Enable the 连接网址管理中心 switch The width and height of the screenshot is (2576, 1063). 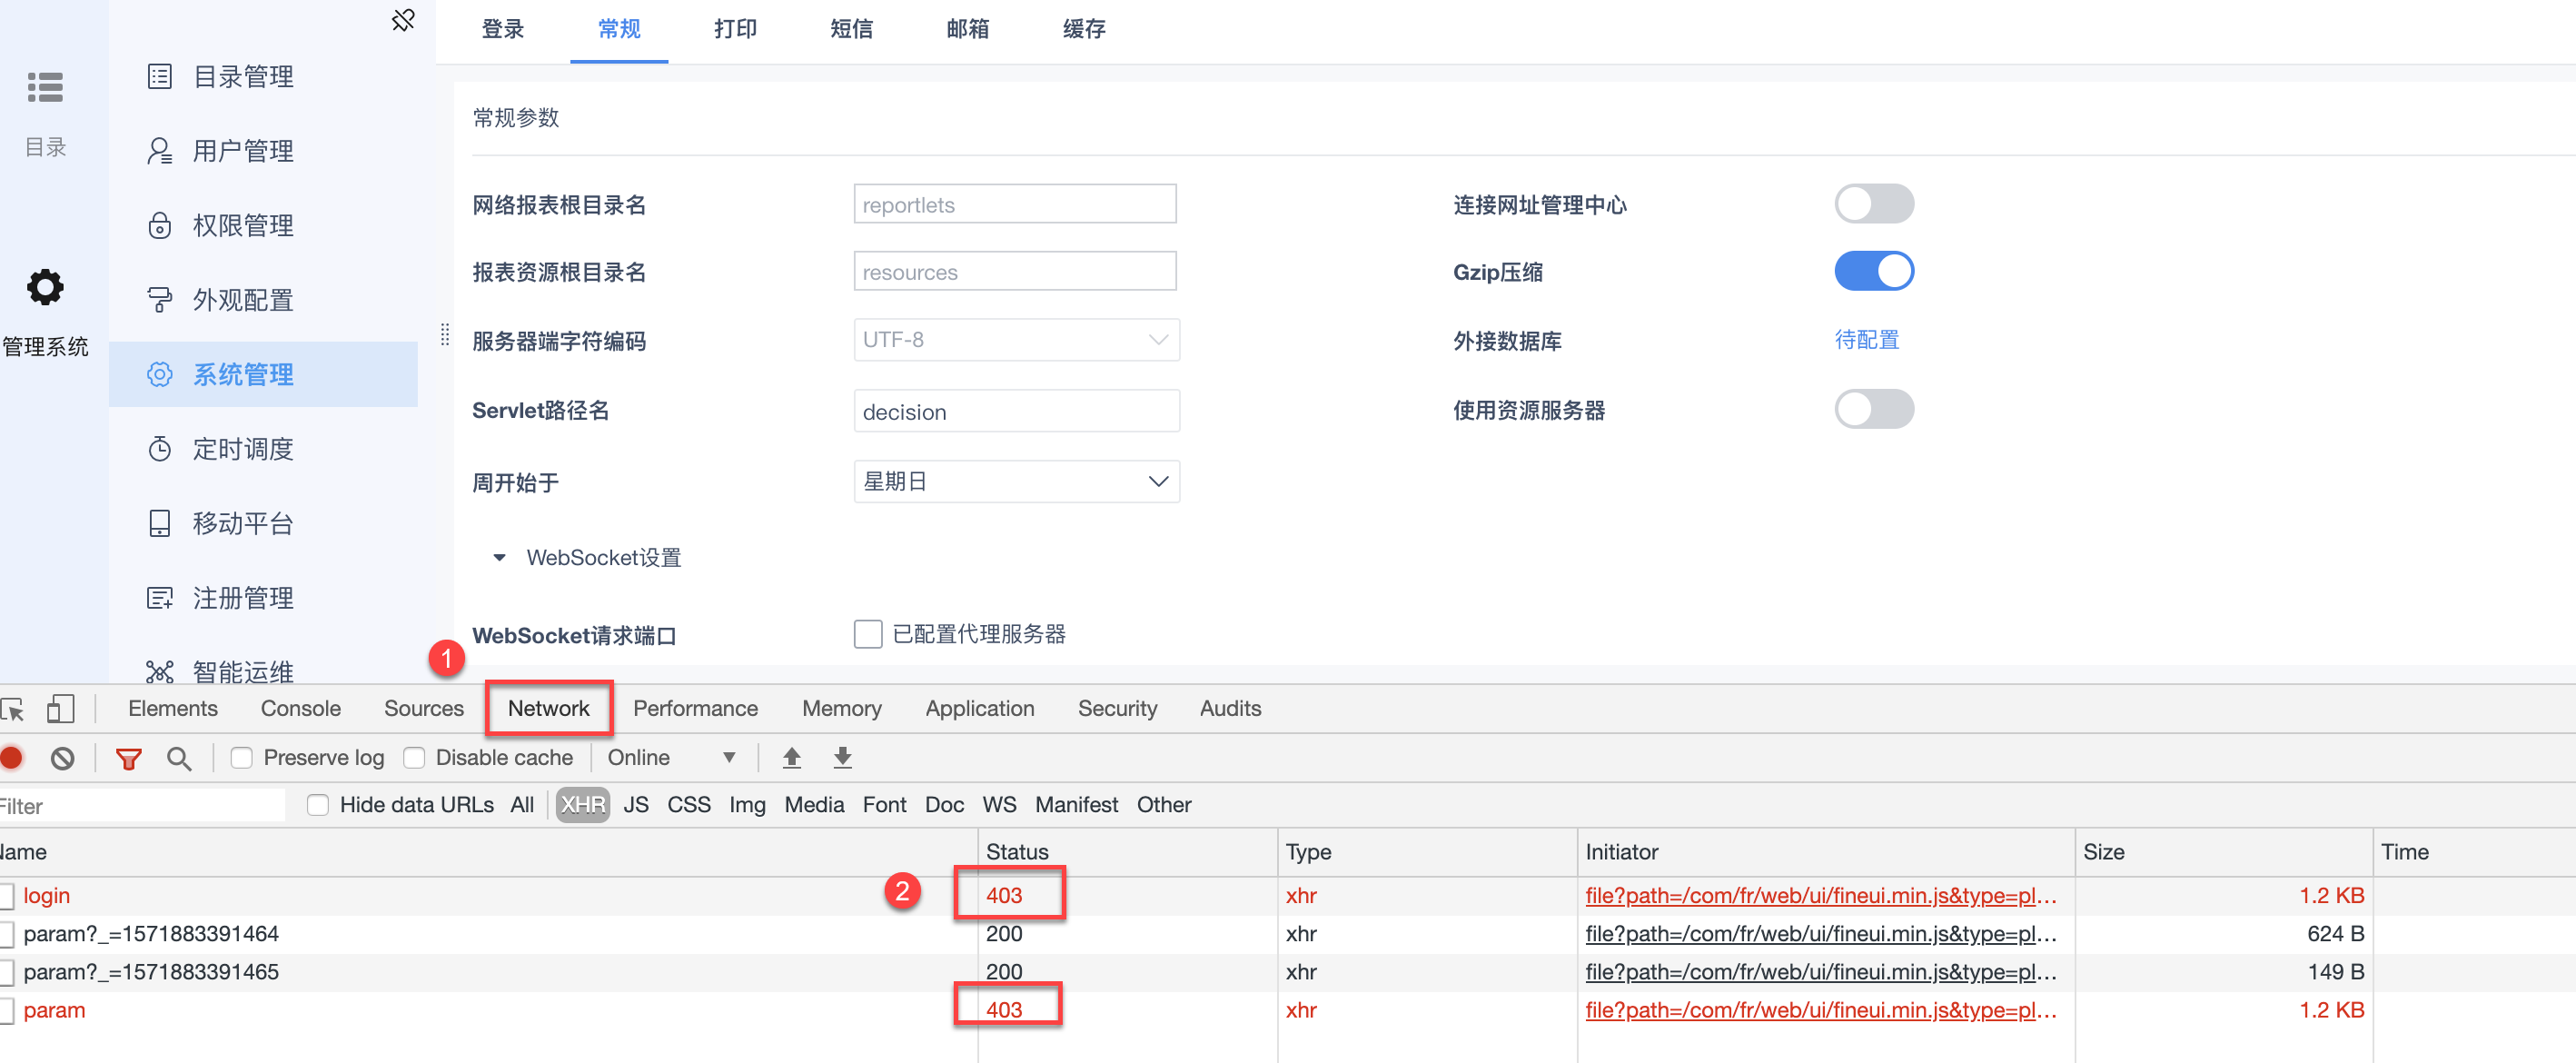pos(1873,204)
